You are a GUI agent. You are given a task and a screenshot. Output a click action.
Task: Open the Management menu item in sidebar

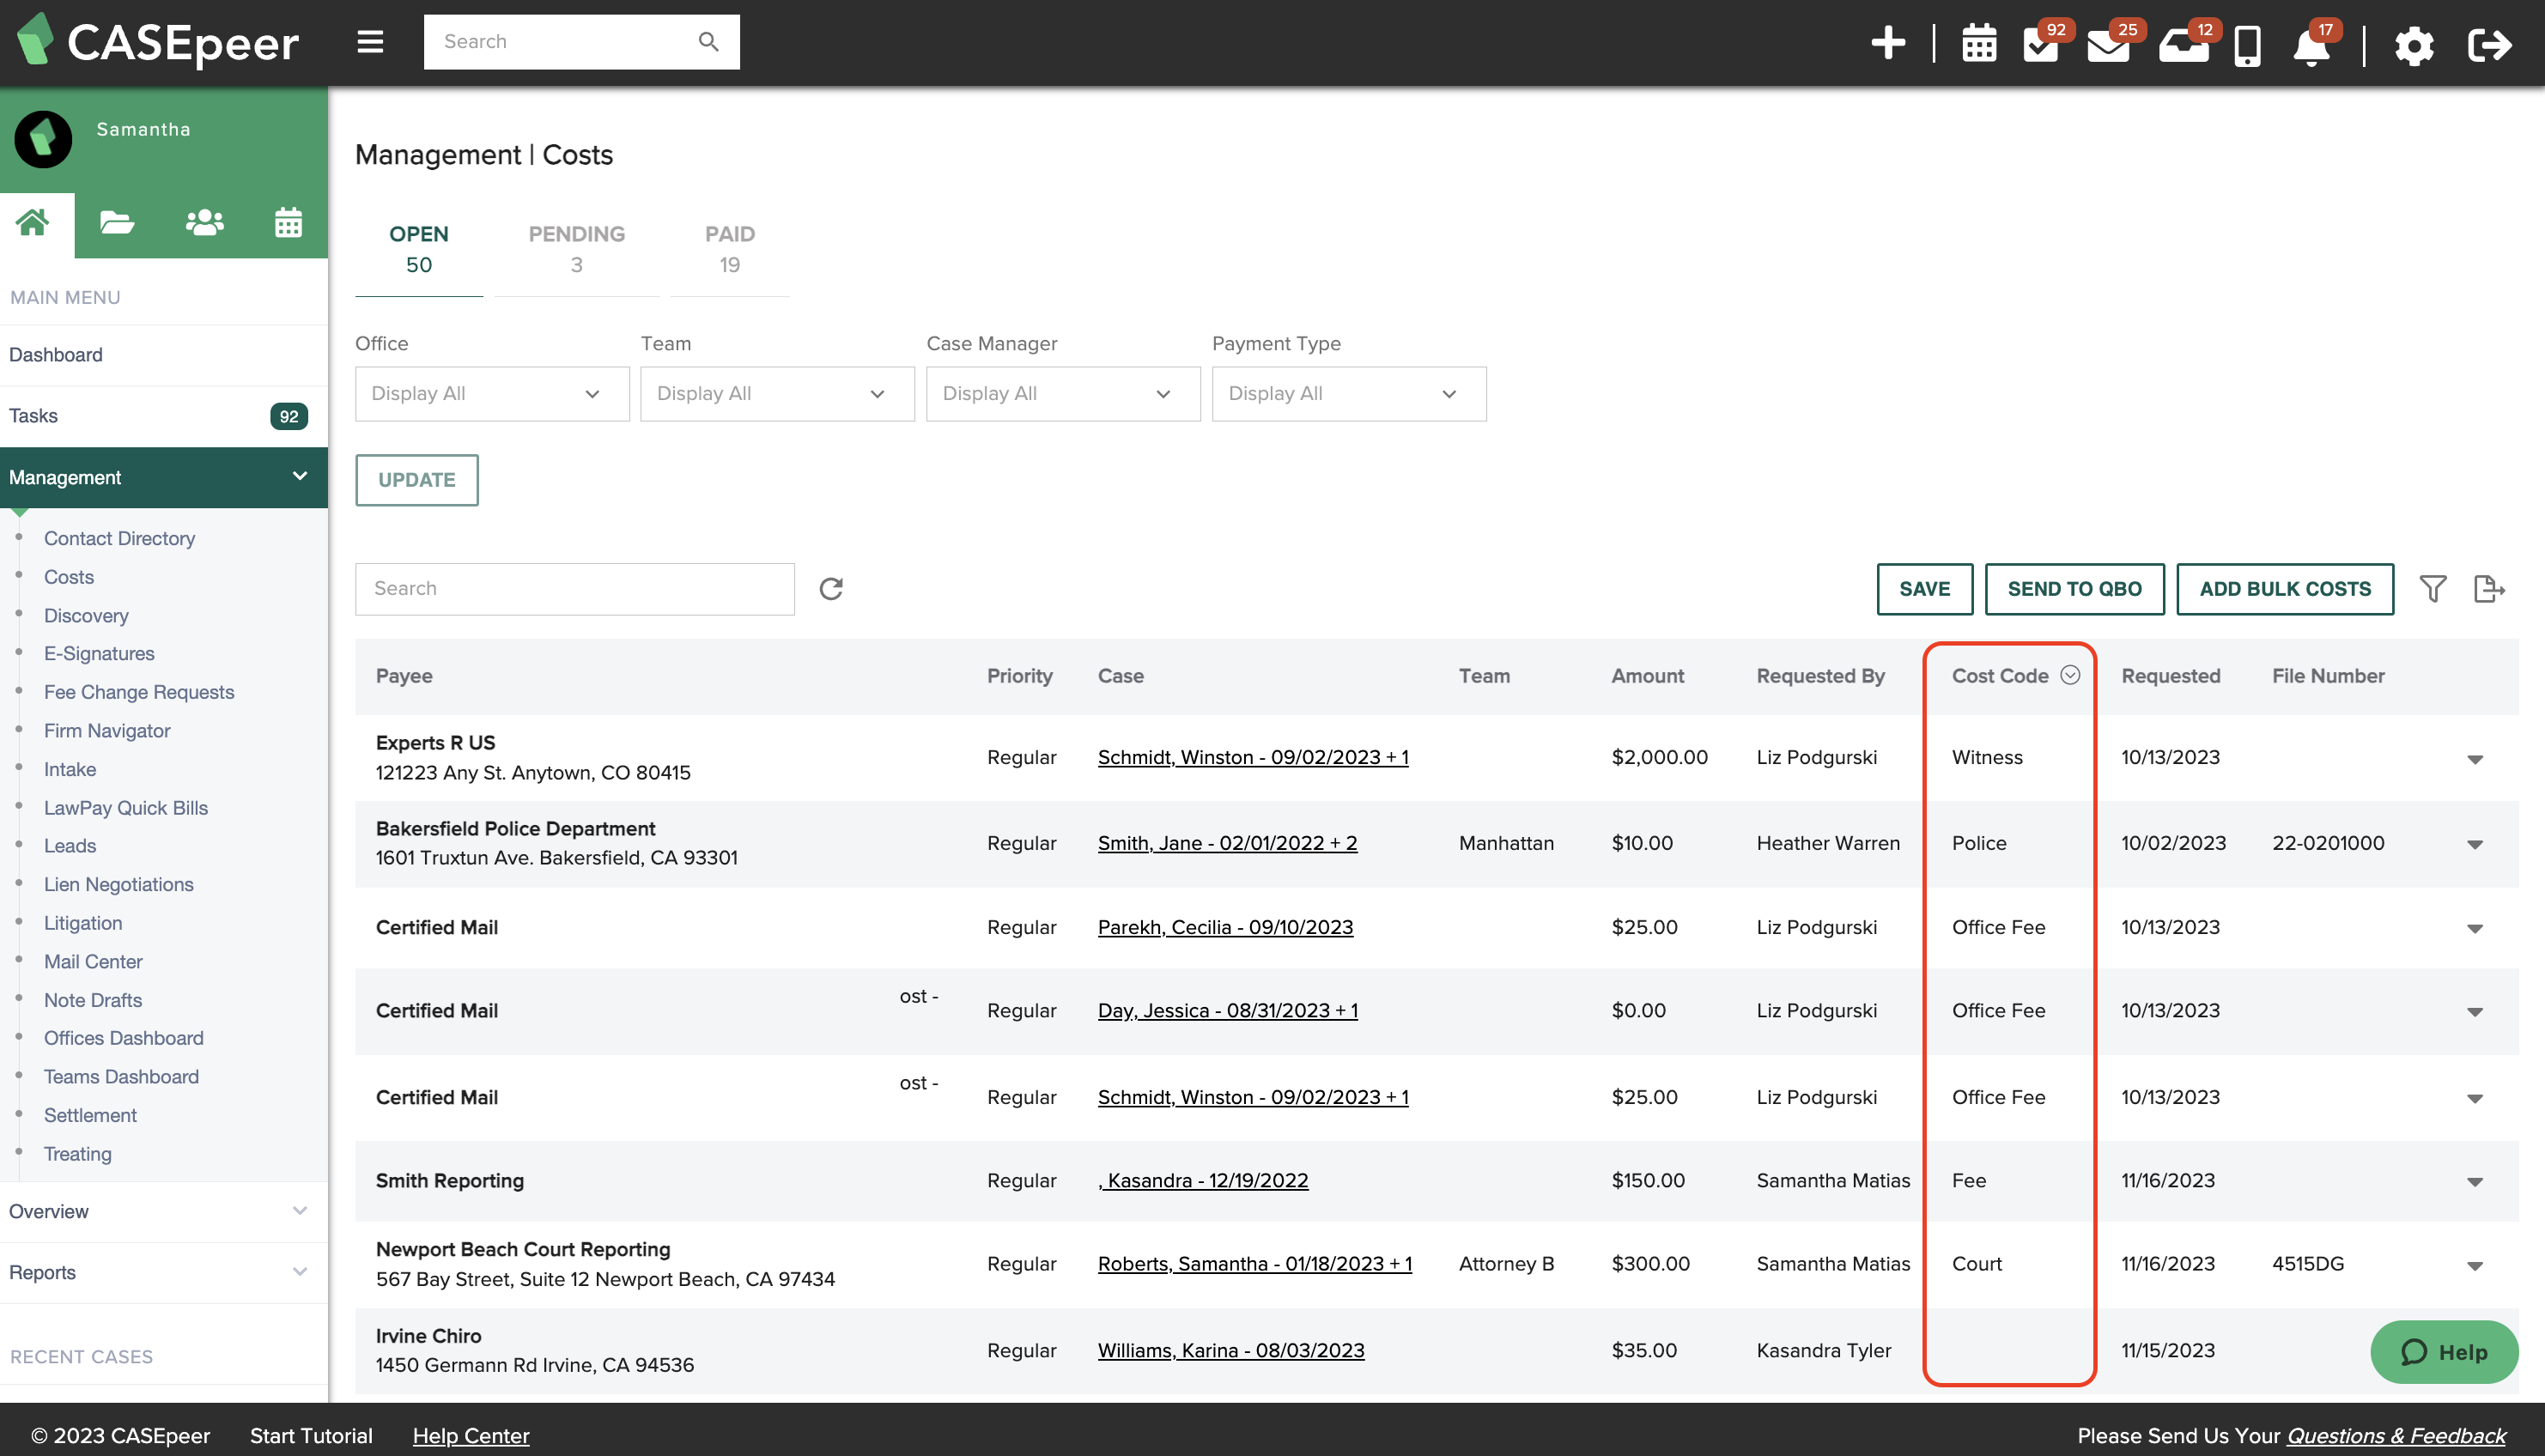click(155, 477)
